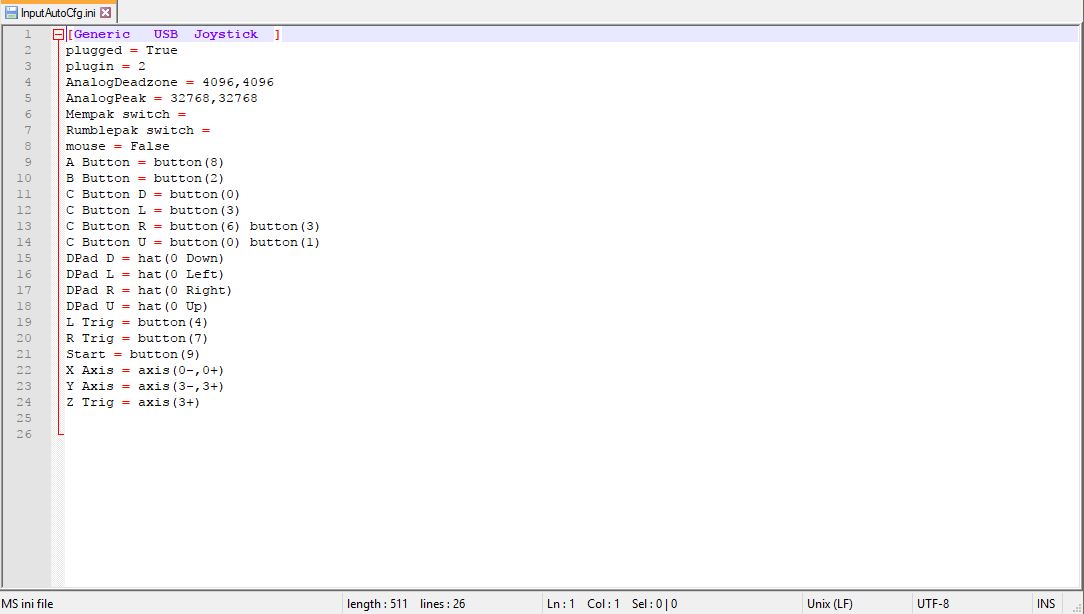Collapse the Generic USB Joystick section fold marker
This screenshot has height=614, width=1084.
pos(58,34)
